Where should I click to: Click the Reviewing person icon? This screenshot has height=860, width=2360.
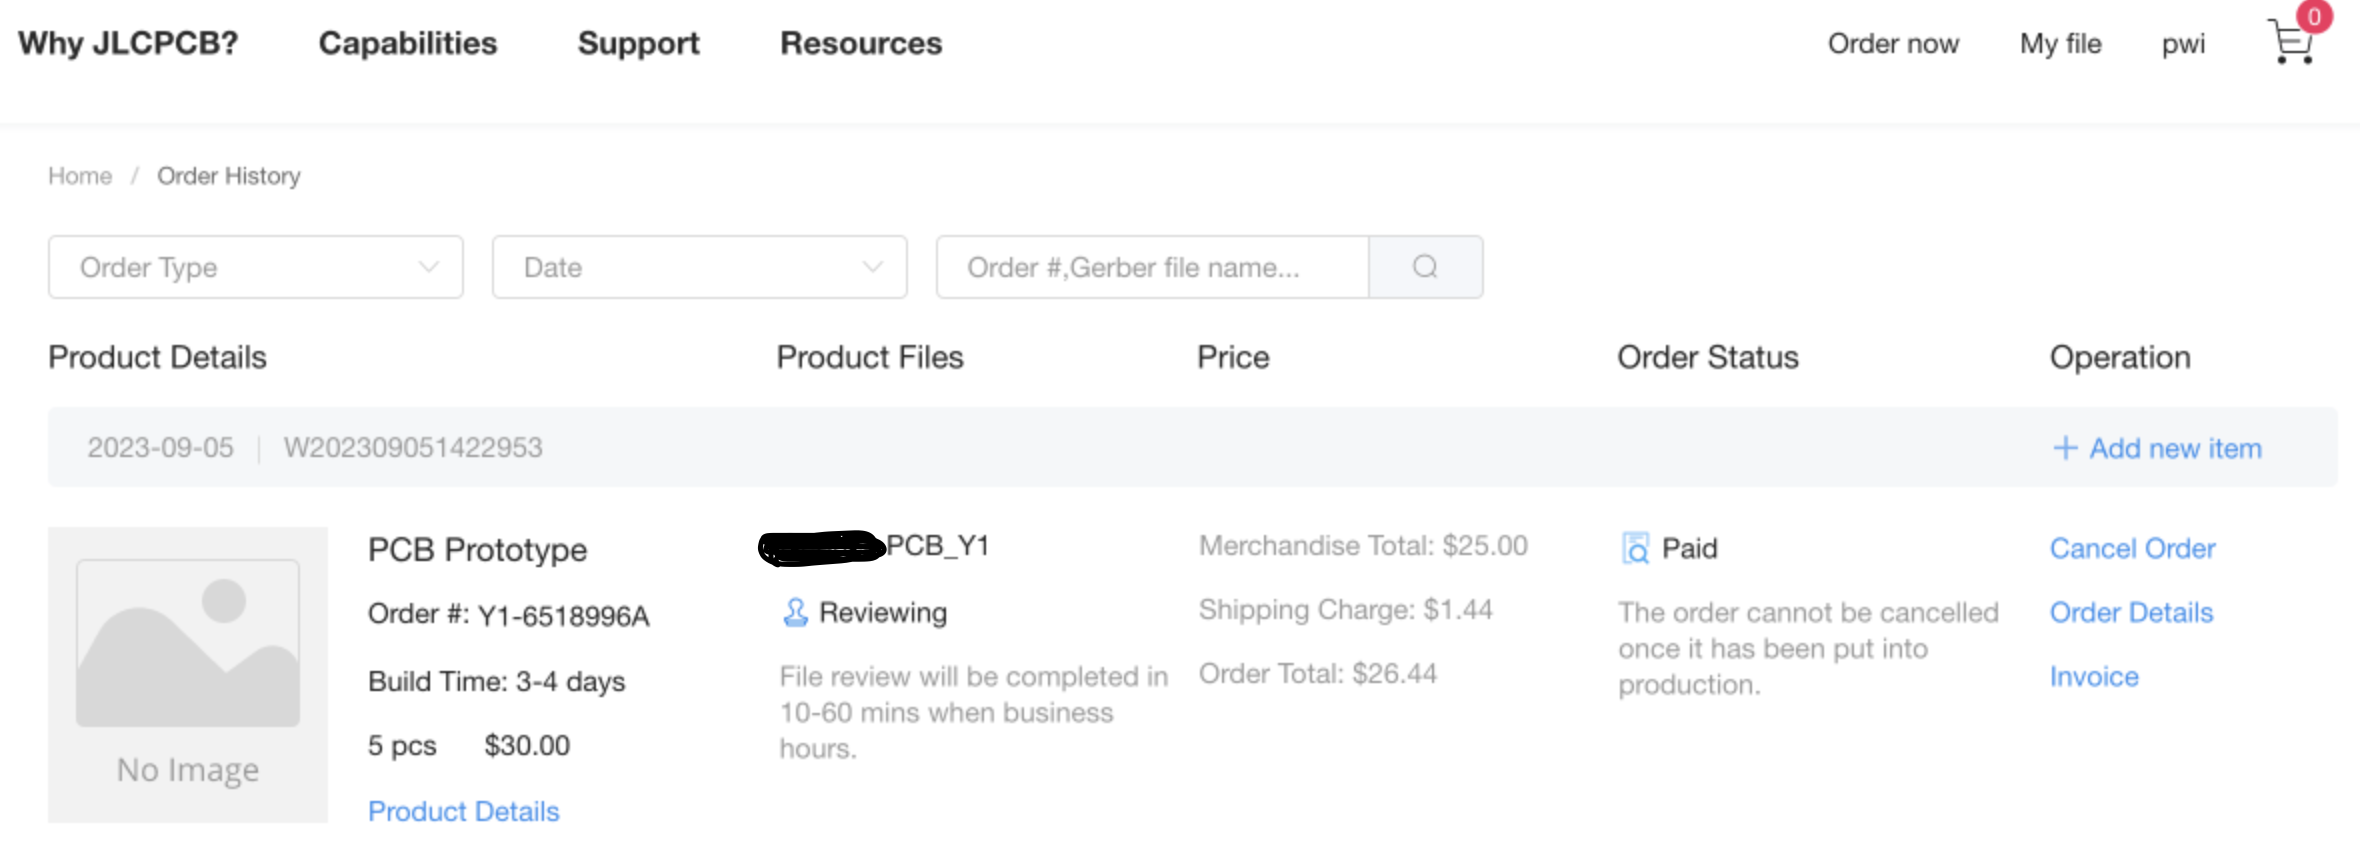[795, 612]
